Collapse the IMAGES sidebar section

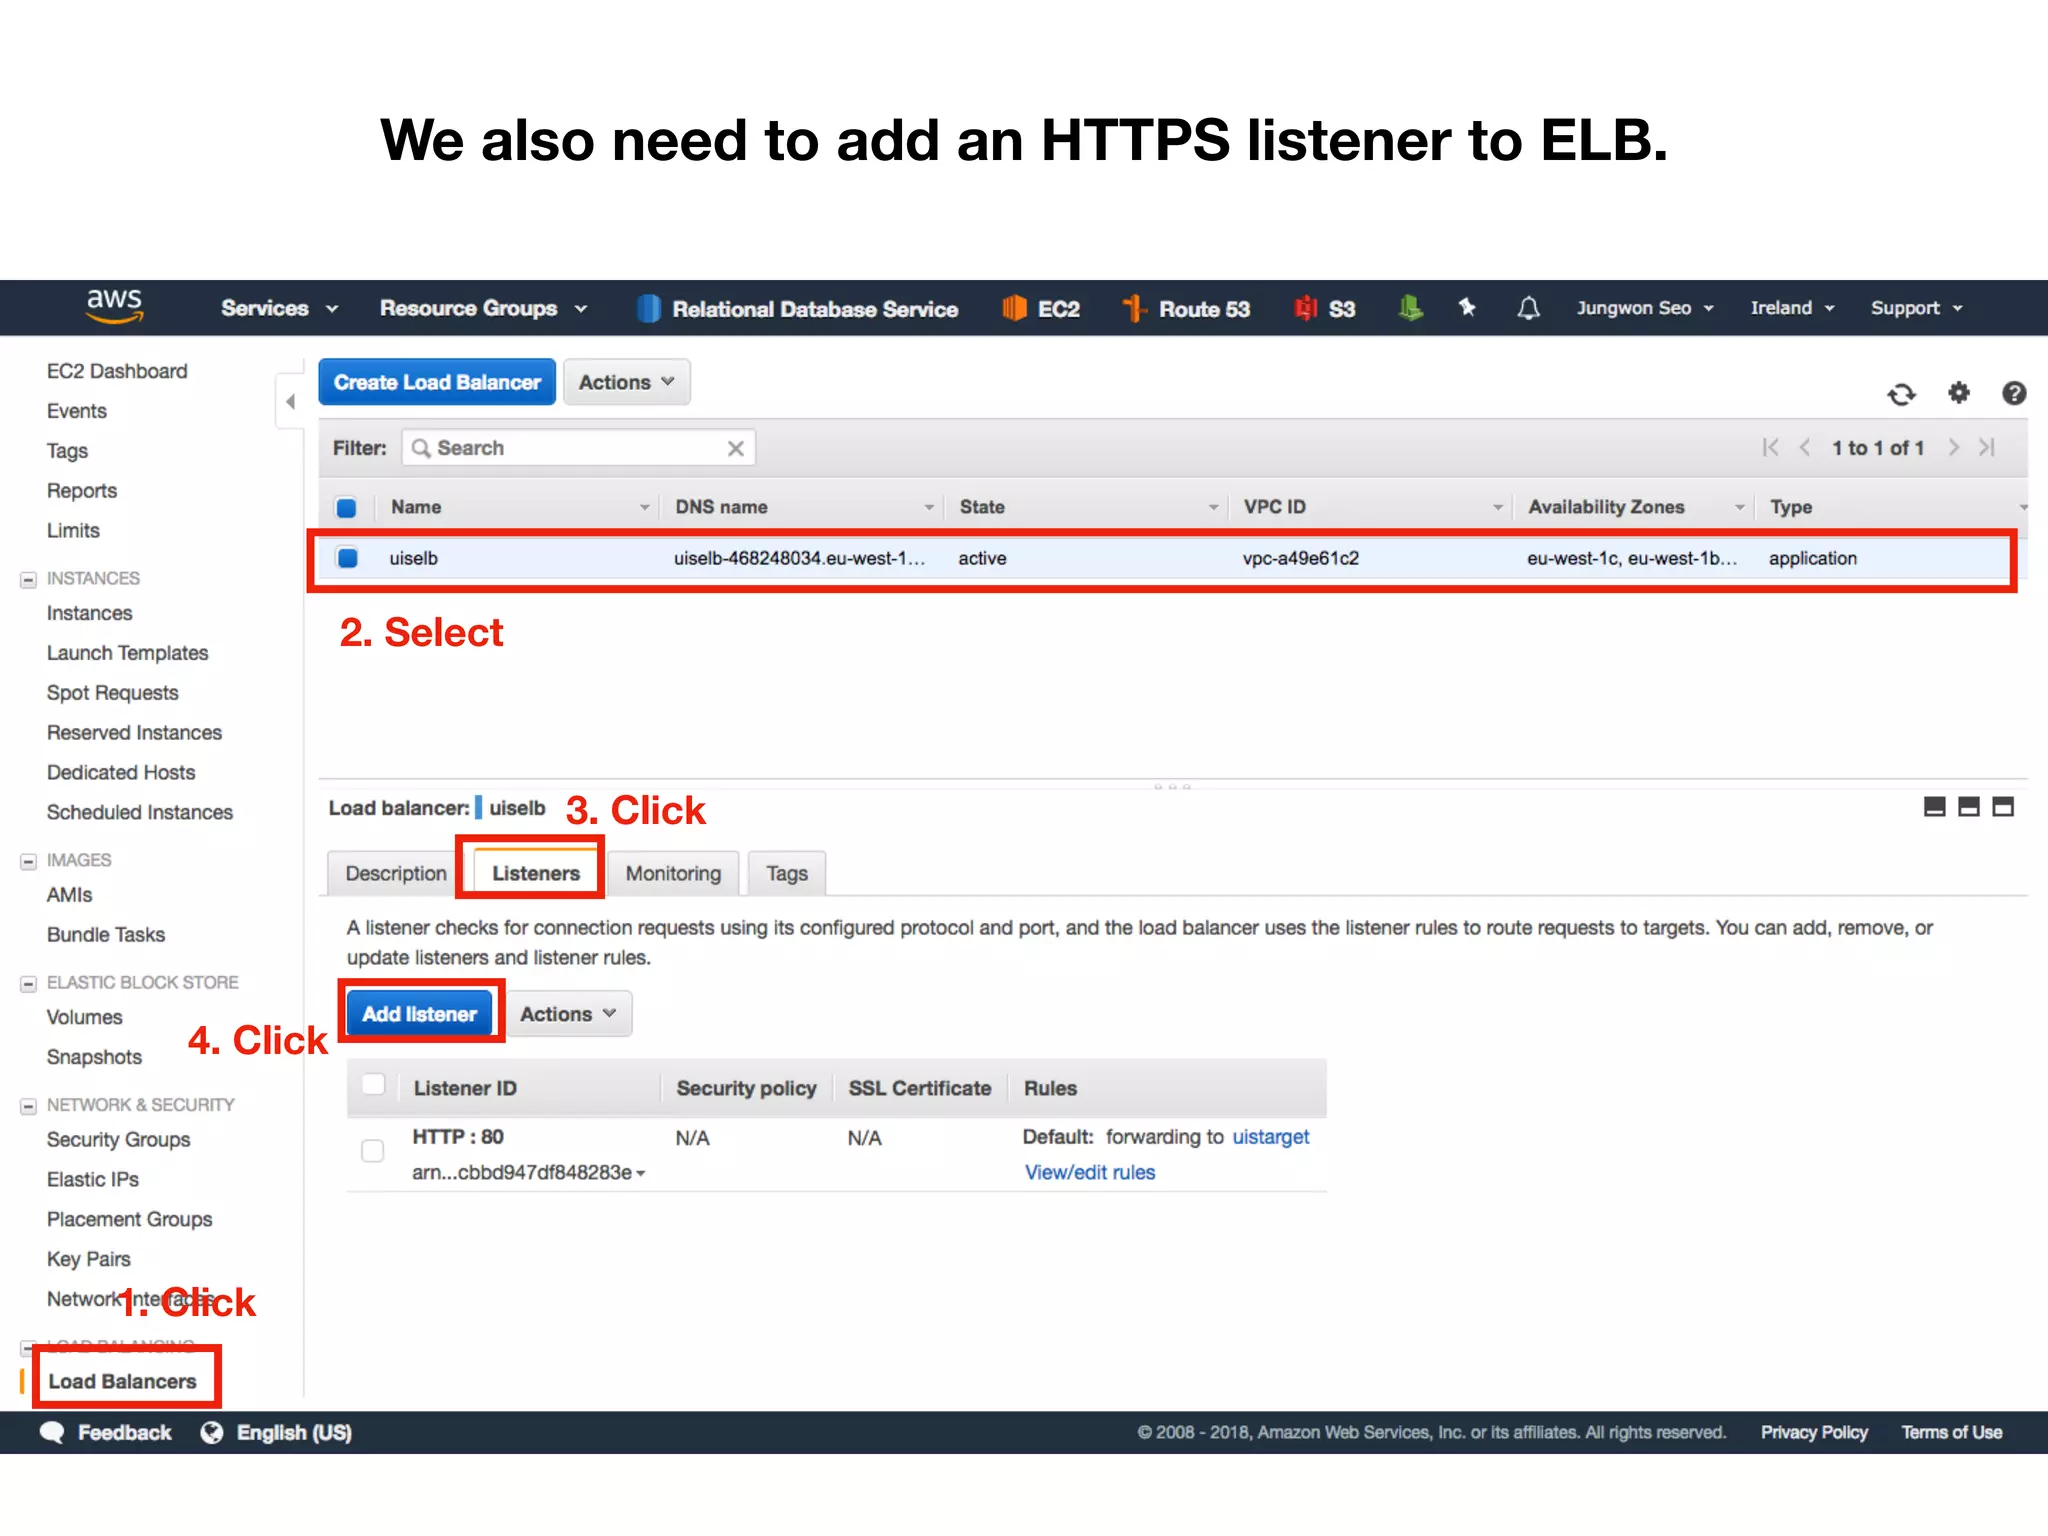point(28,861)
